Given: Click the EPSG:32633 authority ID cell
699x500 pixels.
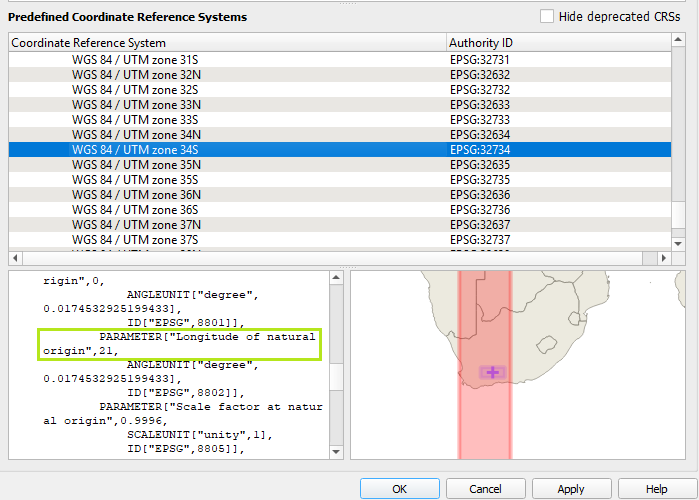Looking at the screenshot, I should (x=480, y=105).
